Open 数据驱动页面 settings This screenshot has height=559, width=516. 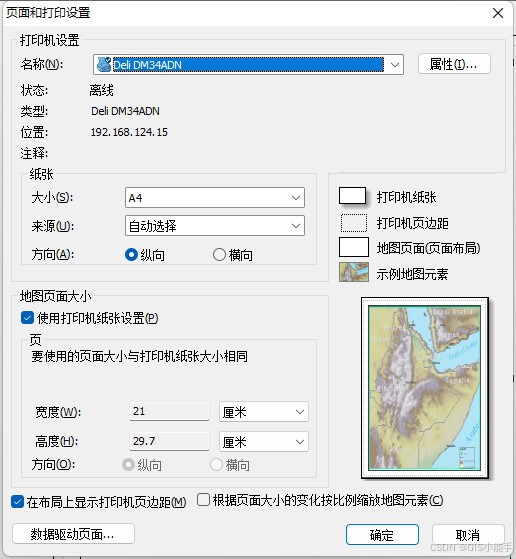click(x=73, y=534)
